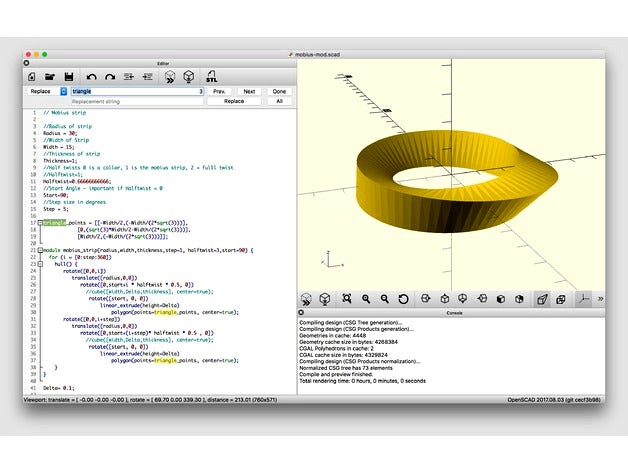Run Preview from the editor toolbar
628x472 pixels.
pyautogui.click(x=170, y=77)
